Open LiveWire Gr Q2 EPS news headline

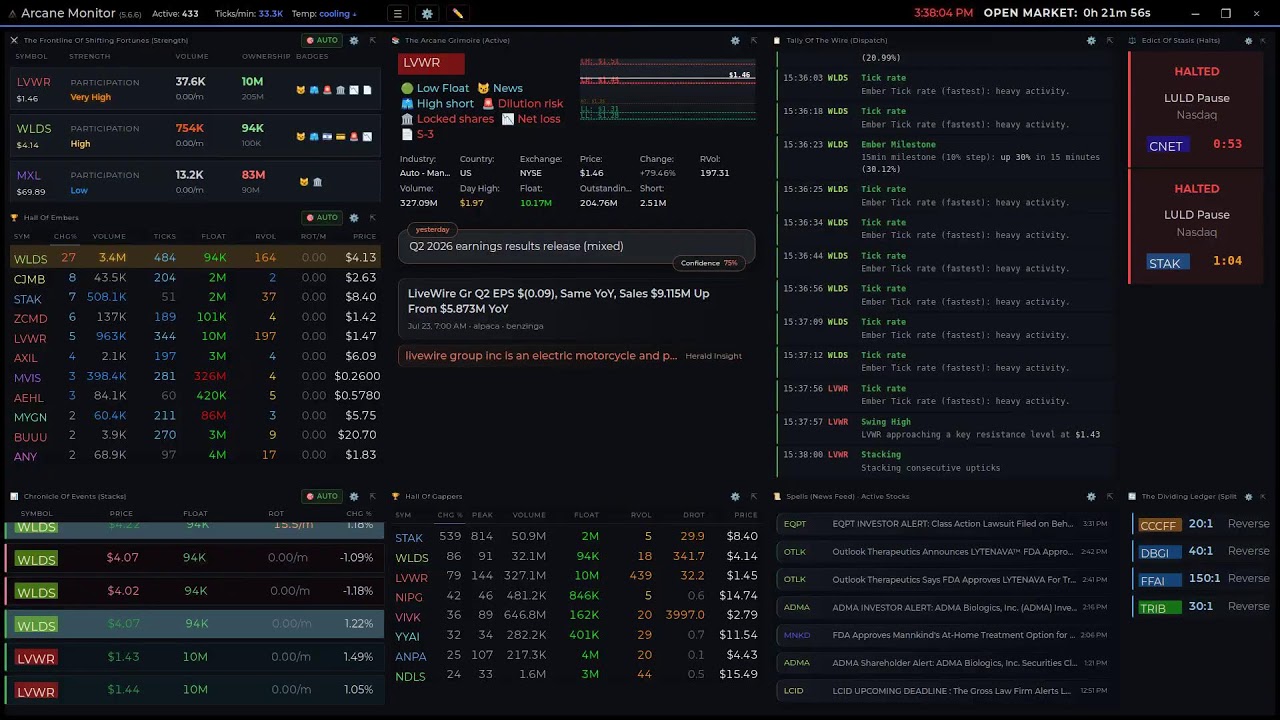(576, 308)
